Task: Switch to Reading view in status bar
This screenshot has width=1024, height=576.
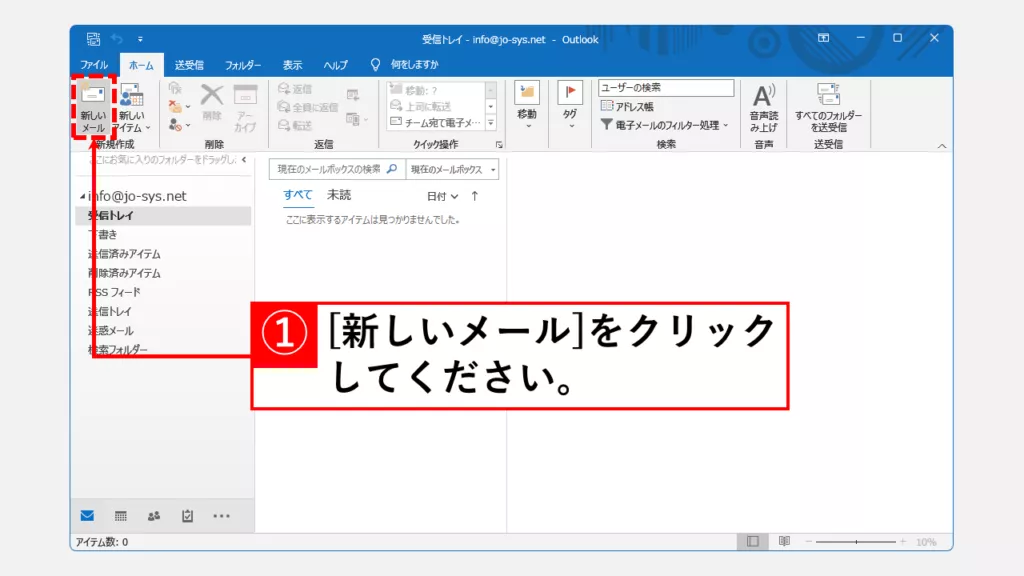Action: [x=784, y=542]
